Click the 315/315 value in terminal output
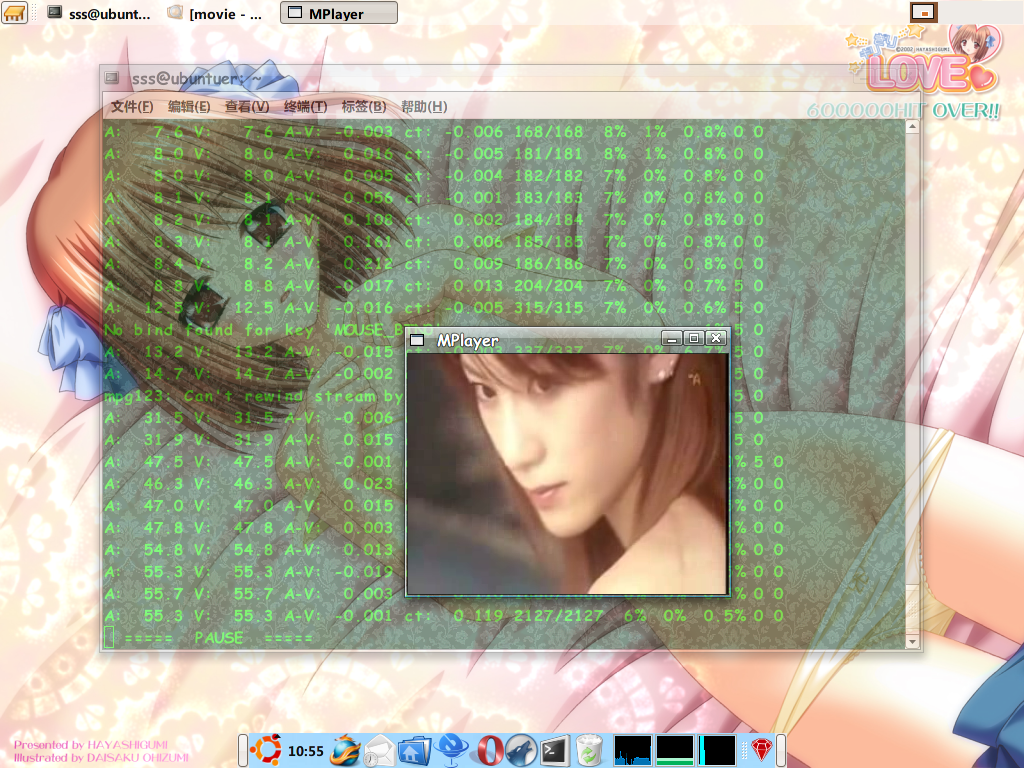The height and width of the screenshot is (768, 1024). pos(549,308)
